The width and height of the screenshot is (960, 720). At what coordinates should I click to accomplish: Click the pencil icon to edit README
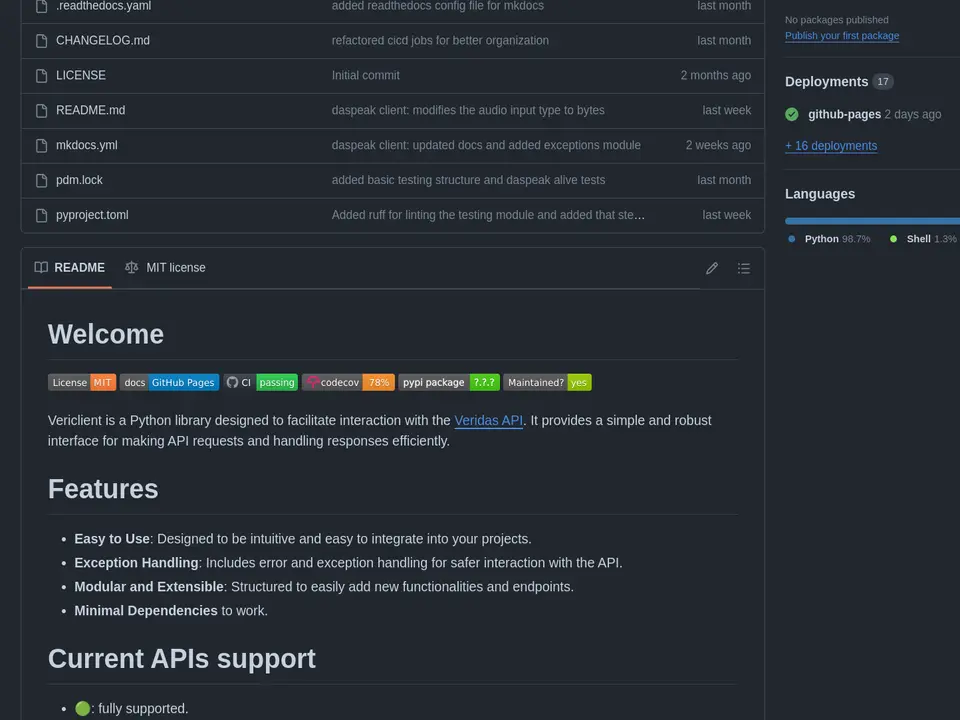click(711, 268)
